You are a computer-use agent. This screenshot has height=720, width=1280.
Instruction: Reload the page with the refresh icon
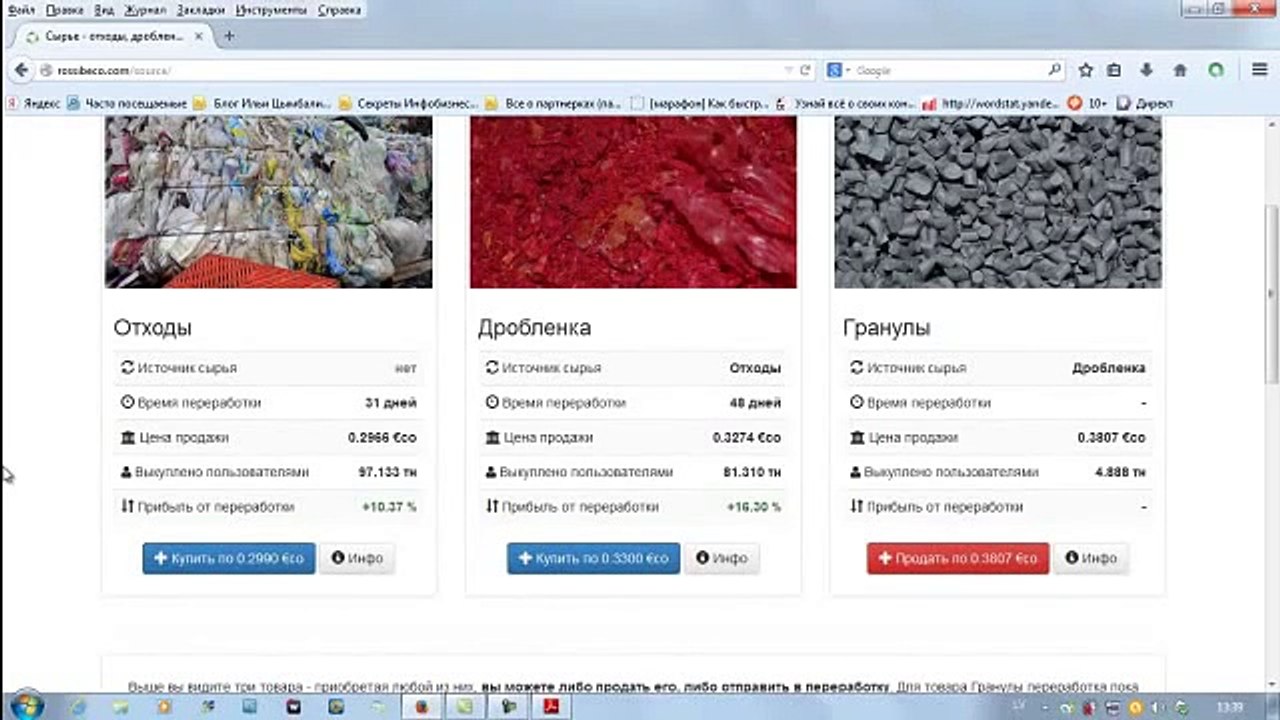click(x=805, y=71)
